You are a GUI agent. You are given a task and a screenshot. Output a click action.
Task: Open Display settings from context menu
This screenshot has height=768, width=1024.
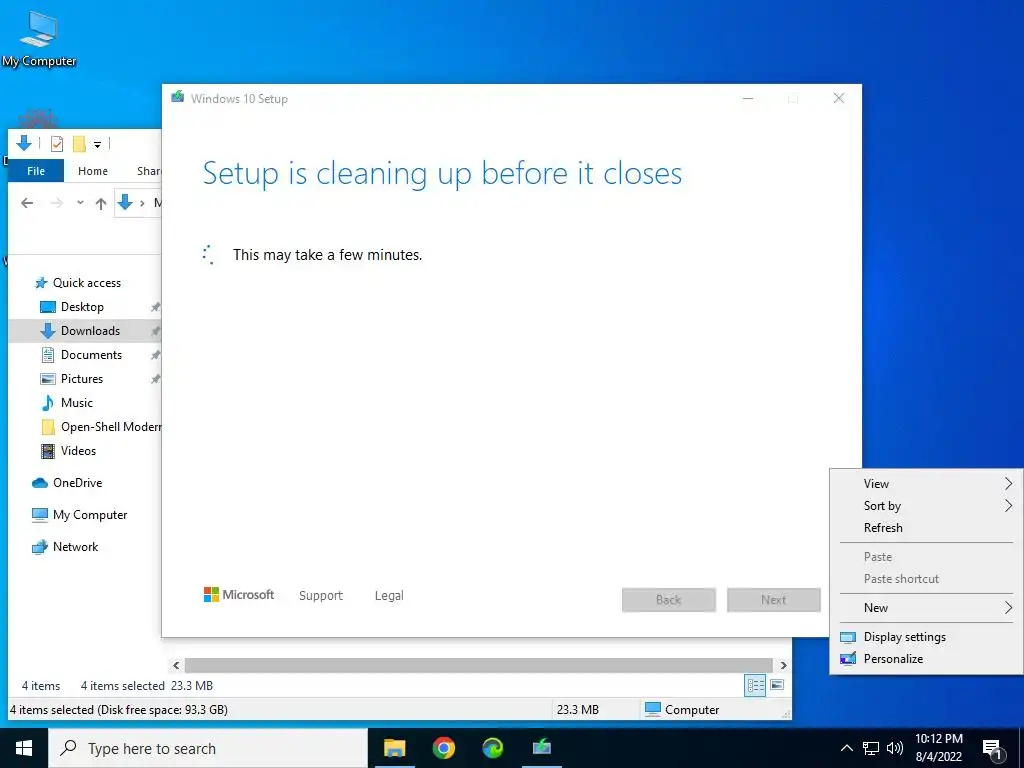click(x=926, y=637)
